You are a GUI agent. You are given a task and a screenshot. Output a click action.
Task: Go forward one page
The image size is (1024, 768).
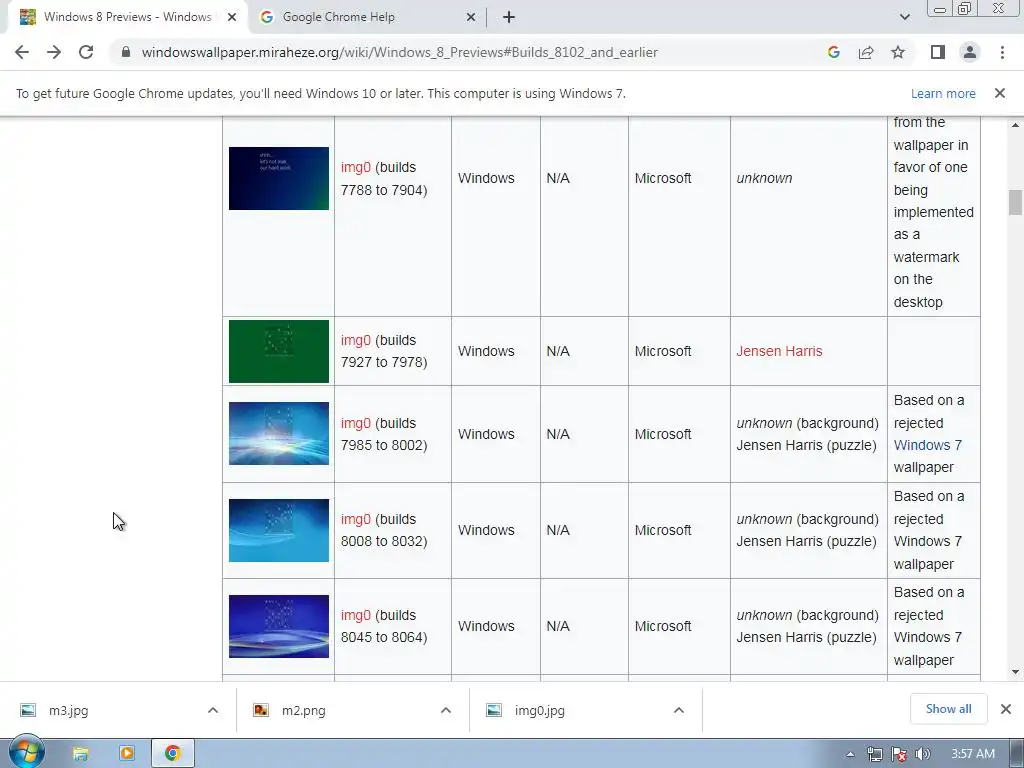click(54, 52)
